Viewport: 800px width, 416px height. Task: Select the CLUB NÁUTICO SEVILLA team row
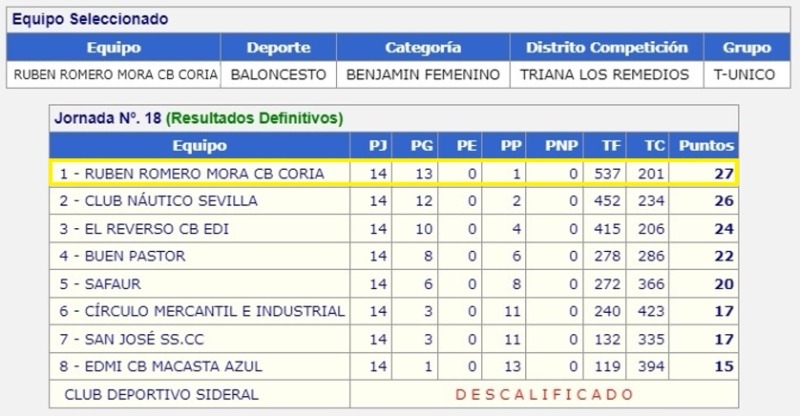[393, 201]
